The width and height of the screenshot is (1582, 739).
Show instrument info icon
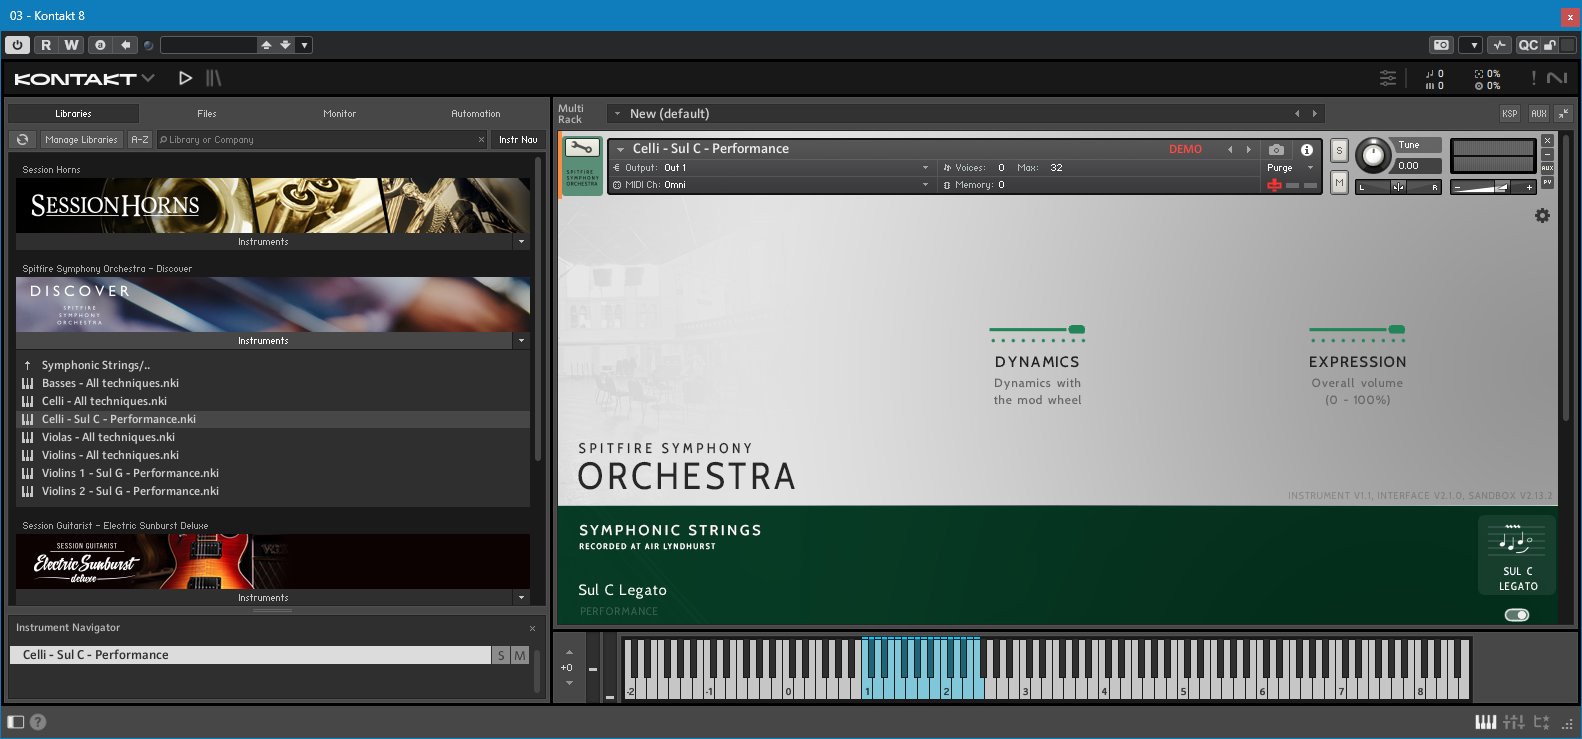click(1306, 150)
